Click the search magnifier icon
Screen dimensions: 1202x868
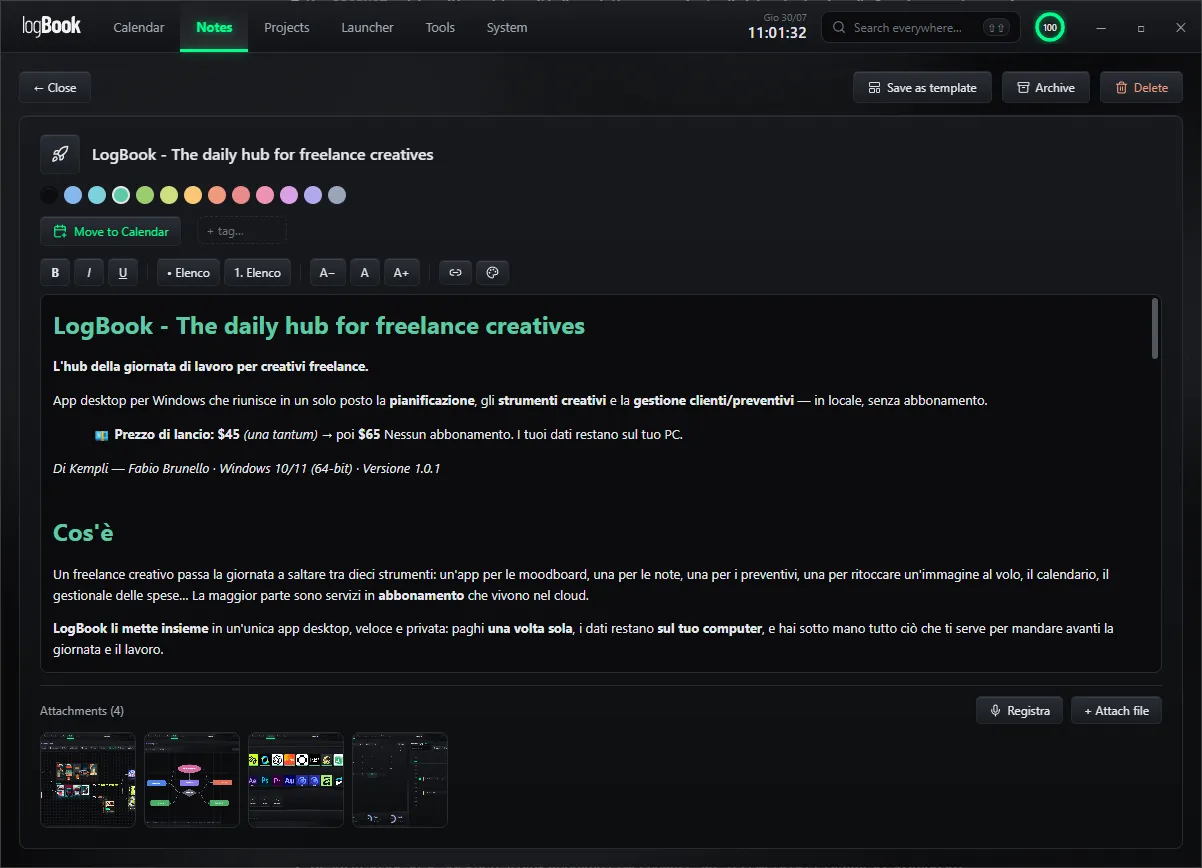(x=839, y=28)
